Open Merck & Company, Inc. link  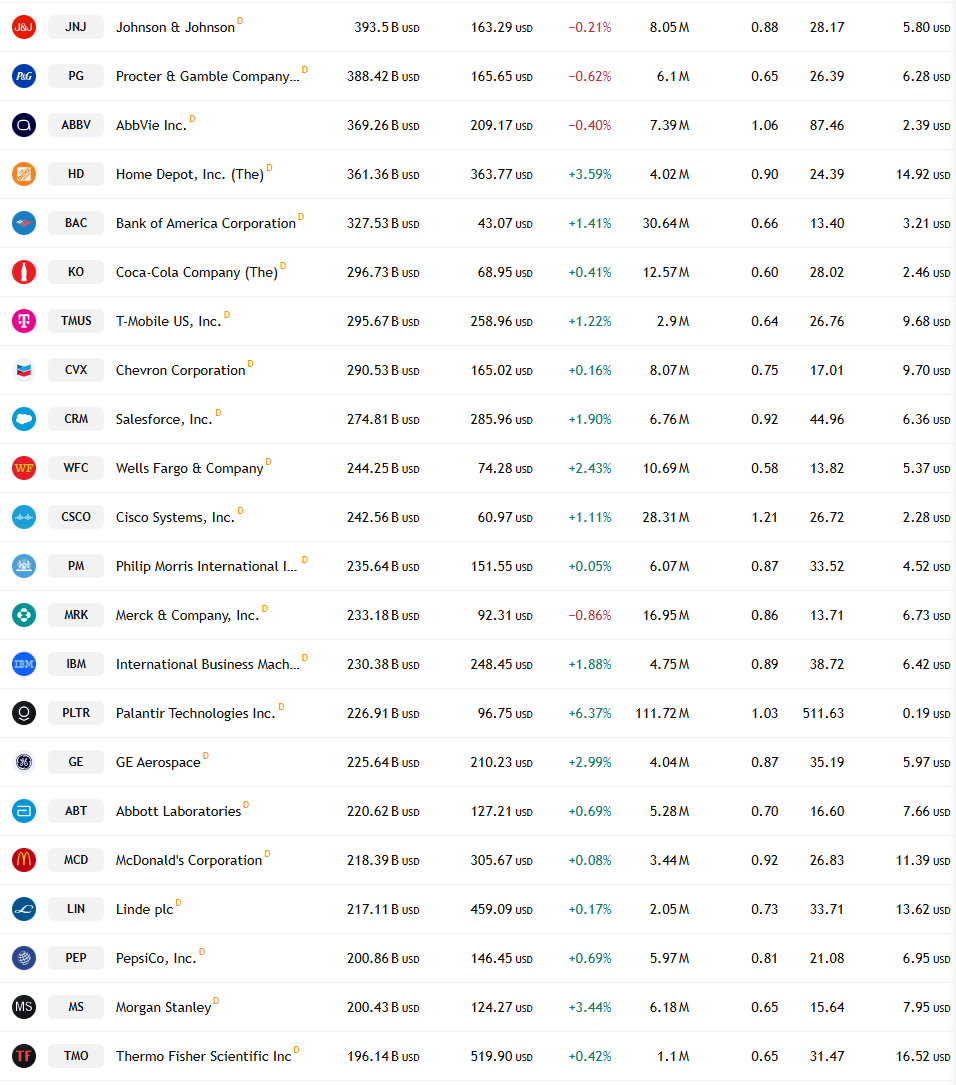click(x=187, y=616)
